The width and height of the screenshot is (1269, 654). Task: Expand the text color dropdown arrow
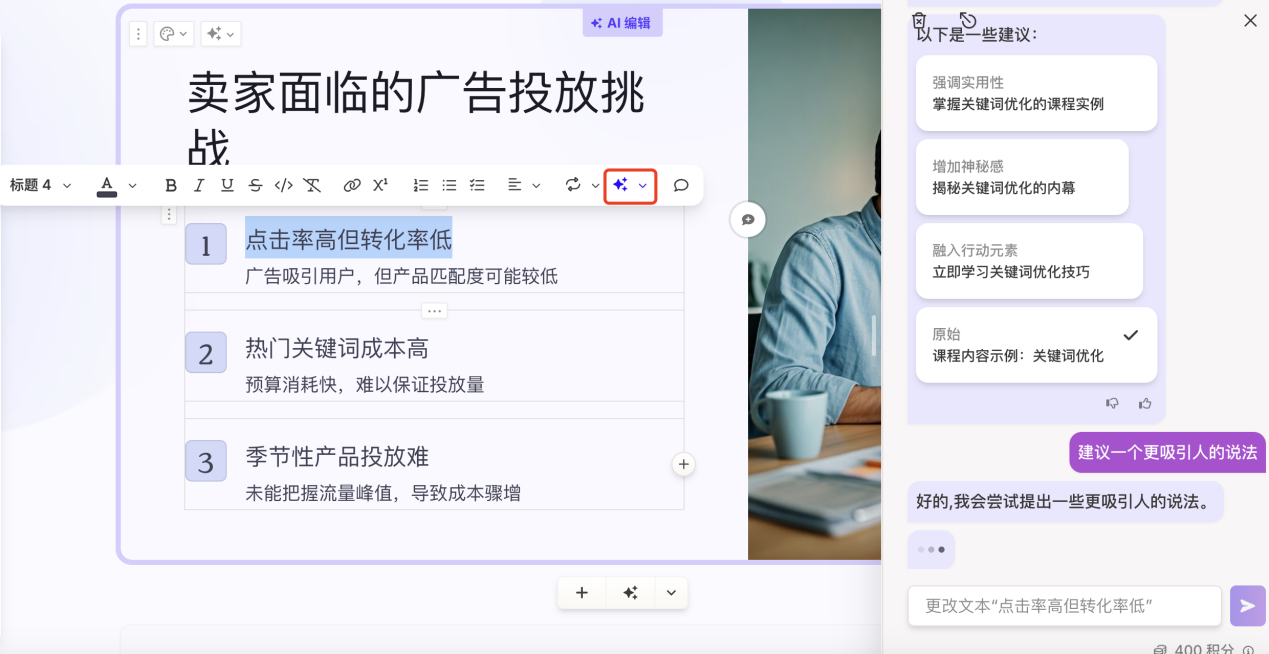pyautogui.click(x=132, y=185)
